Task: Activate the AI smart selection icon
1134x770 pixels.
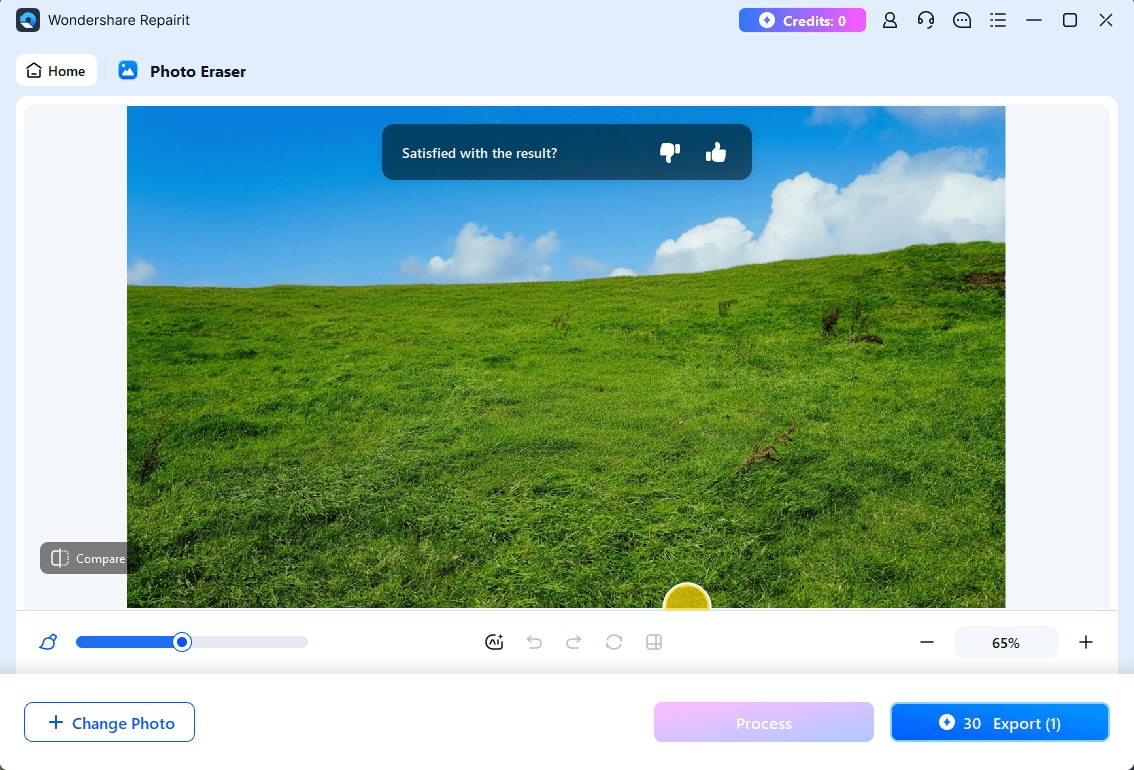Action: [494, 642]
